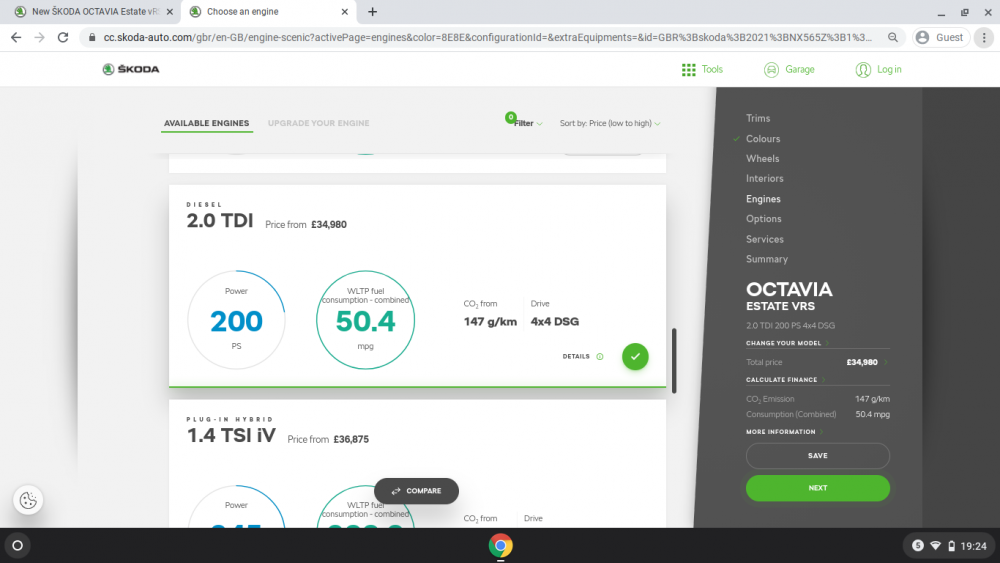Reload the page
1000x563 pixels.
[x=62, y=38]
